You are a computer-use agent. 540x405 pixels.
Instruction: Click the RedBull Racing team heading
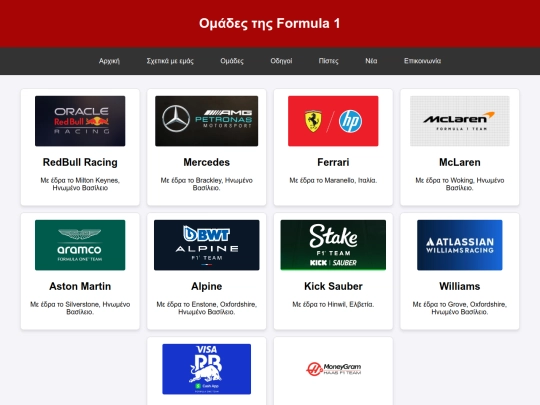[x=80, y=162]
